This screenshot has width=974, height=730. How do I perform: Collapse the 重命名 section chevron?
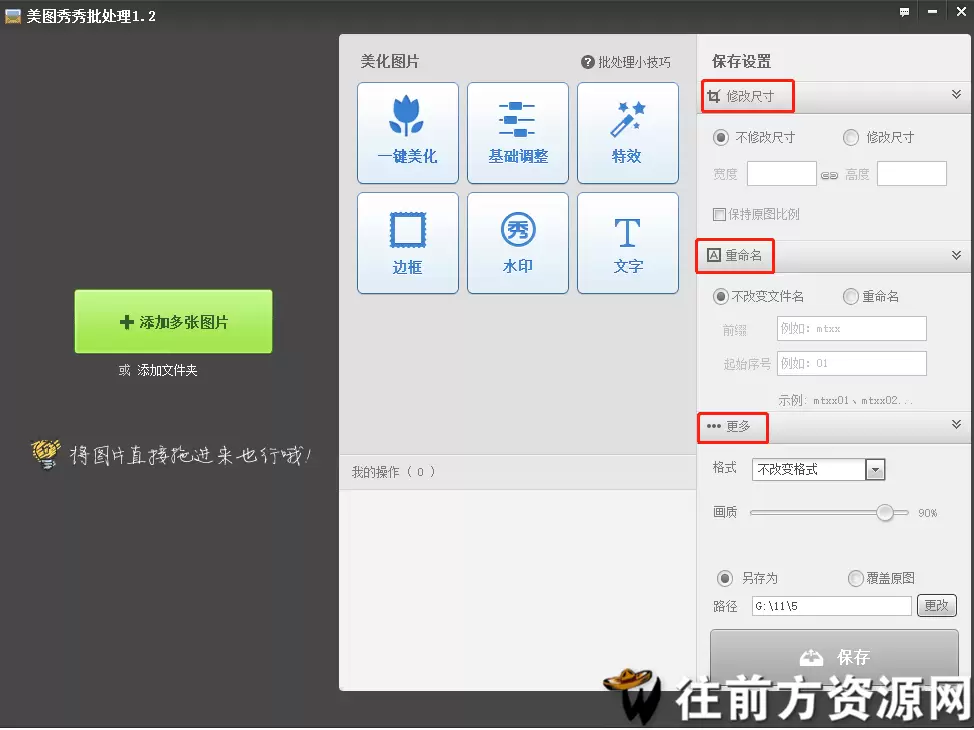(x=957, y=255)
